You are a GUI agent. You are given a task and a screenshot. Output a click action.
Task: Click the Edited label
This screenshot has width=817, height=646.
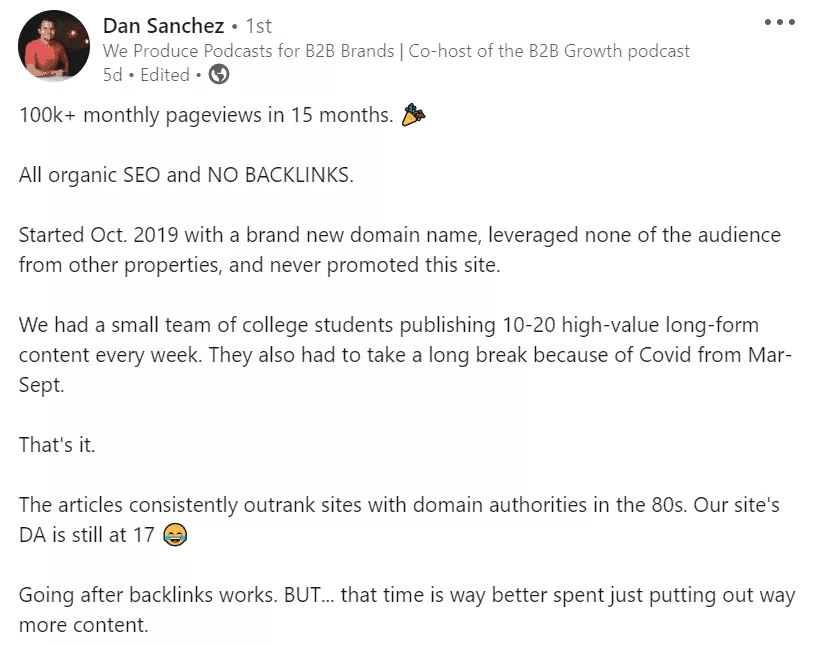point(165,75)
